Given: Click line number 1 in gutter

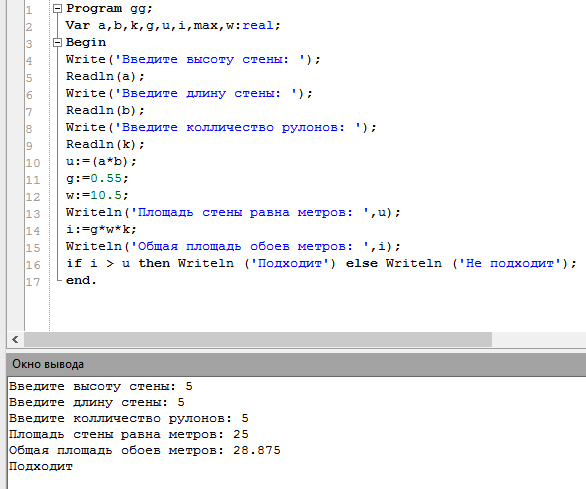Looking at the screenshot, I should tap(29, 10).
